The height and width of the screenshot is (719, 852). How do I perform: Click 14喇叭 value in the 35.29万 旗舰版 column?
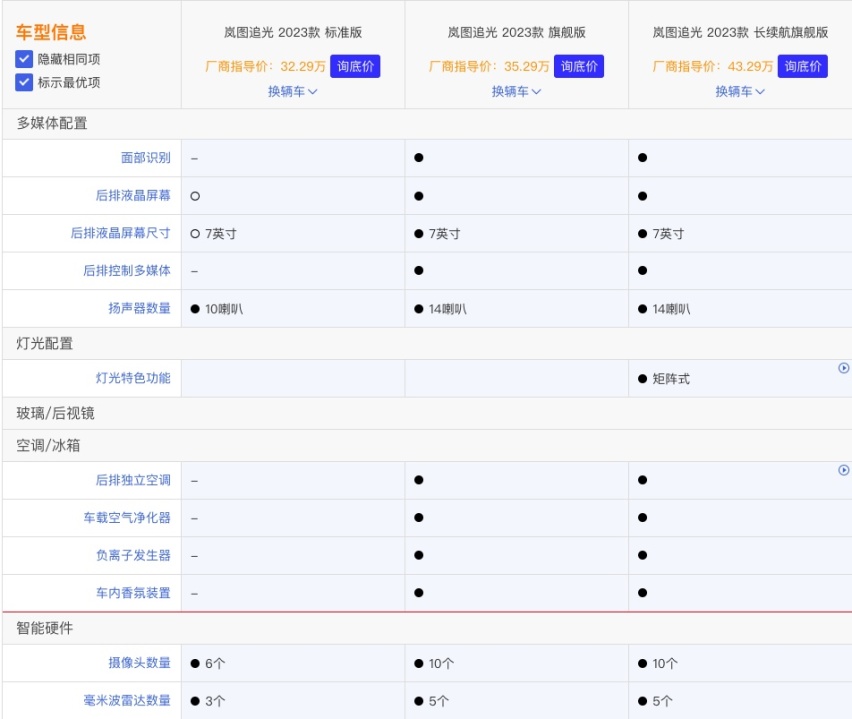point(448,309)
